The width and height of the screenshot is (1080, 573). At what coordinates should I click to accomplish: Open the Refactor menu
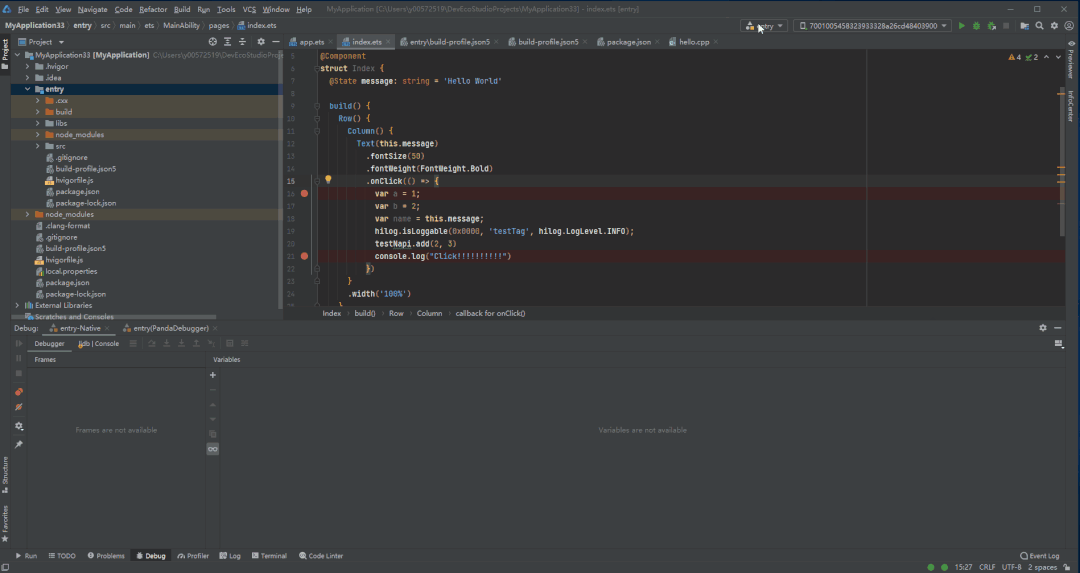point(153,10)
